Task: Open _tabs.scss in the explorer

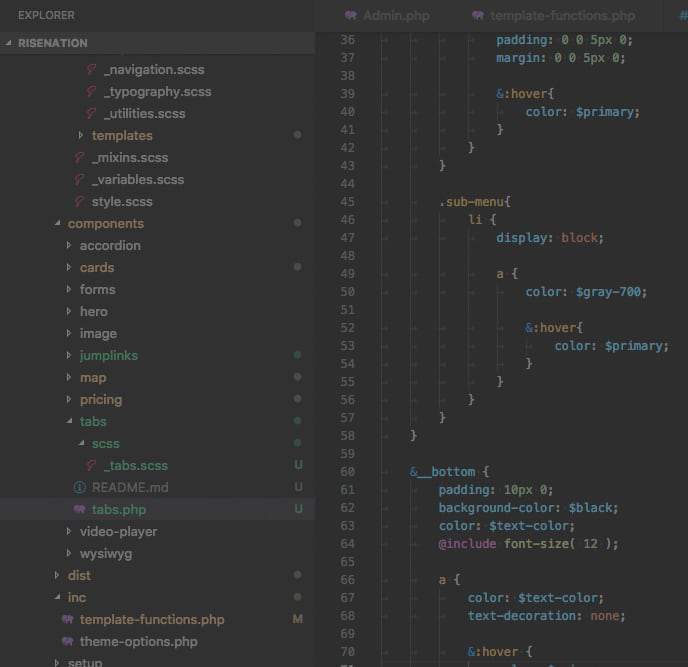Action: click(x=136, y=466)
